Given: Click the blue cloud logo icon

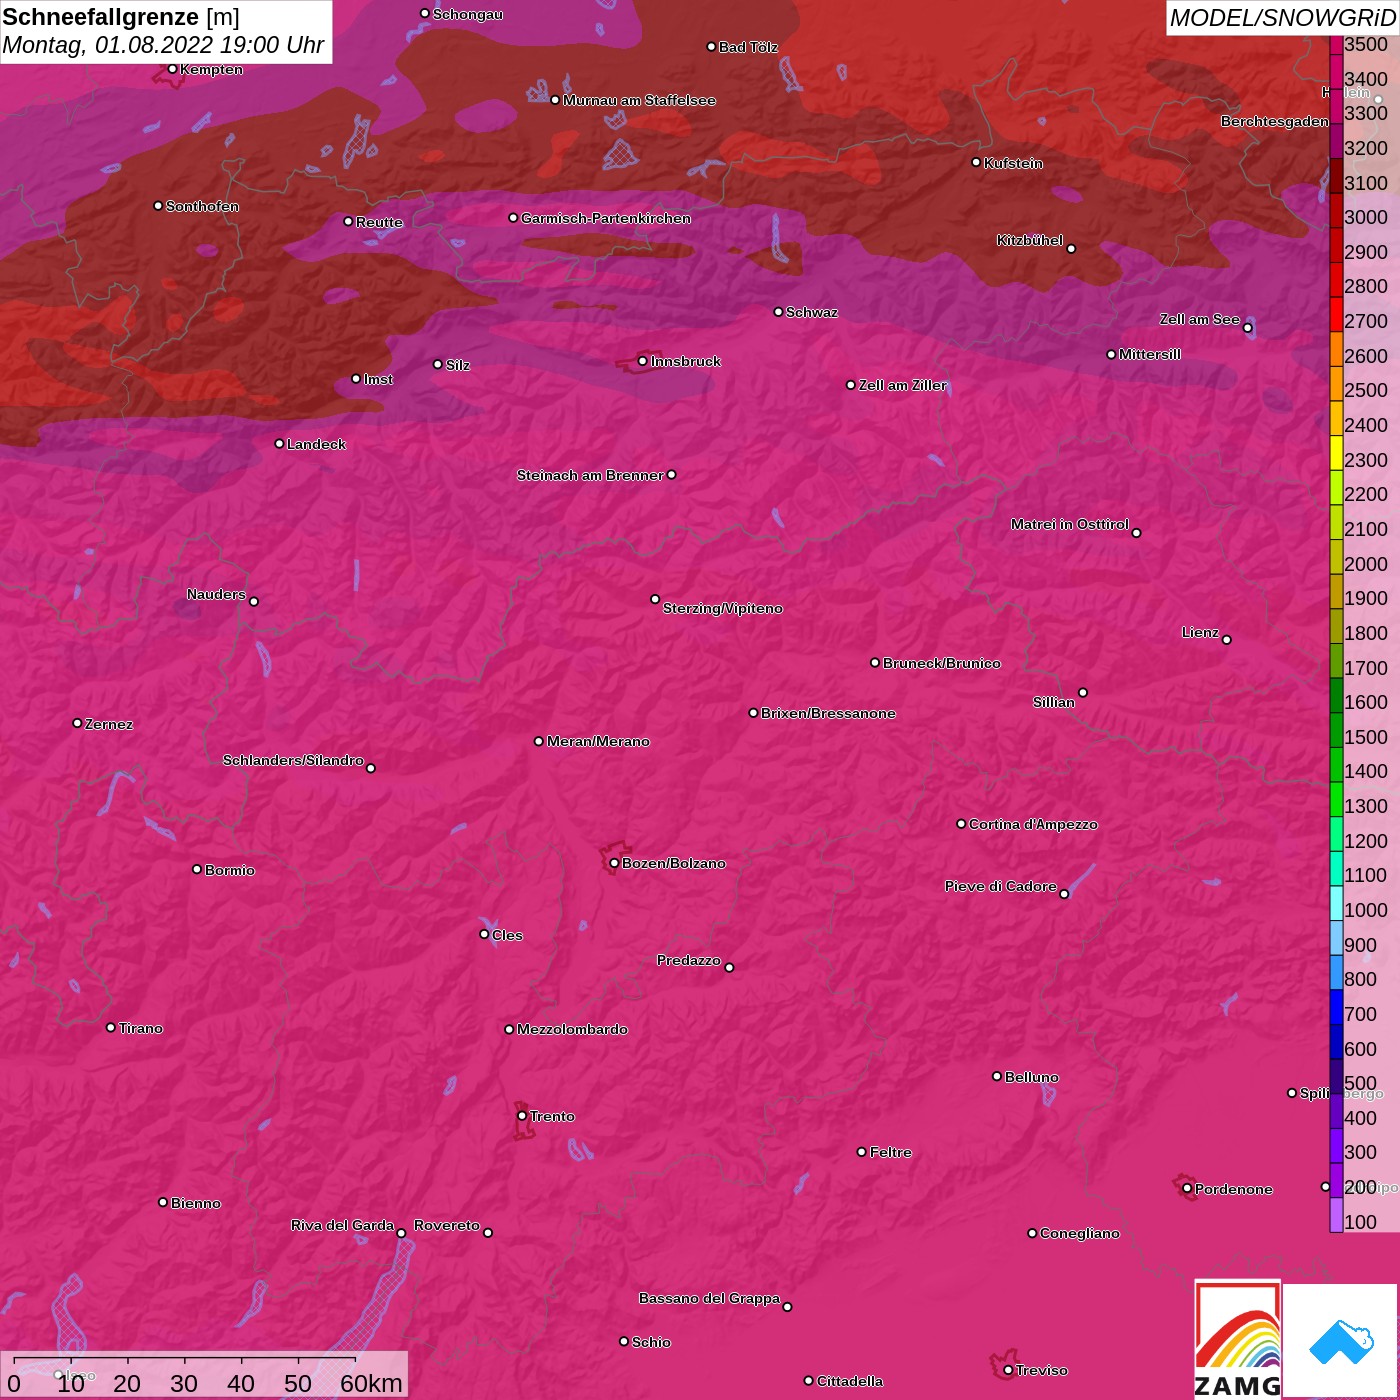Looking at the screenshot, I should [x=1340, y=1341].
